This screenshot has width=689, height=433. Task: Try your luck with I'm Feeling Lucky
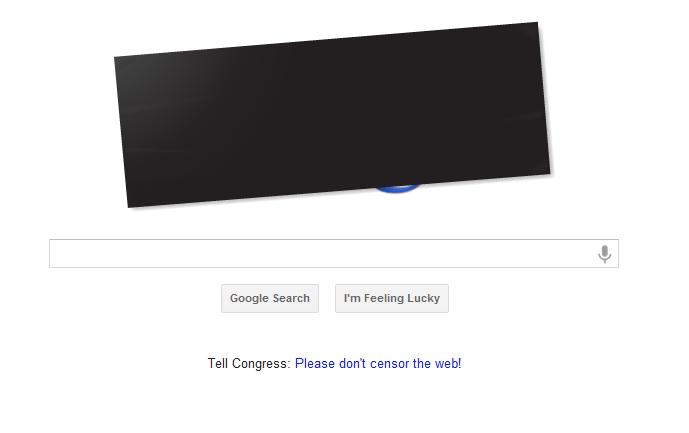click(392, 298)
